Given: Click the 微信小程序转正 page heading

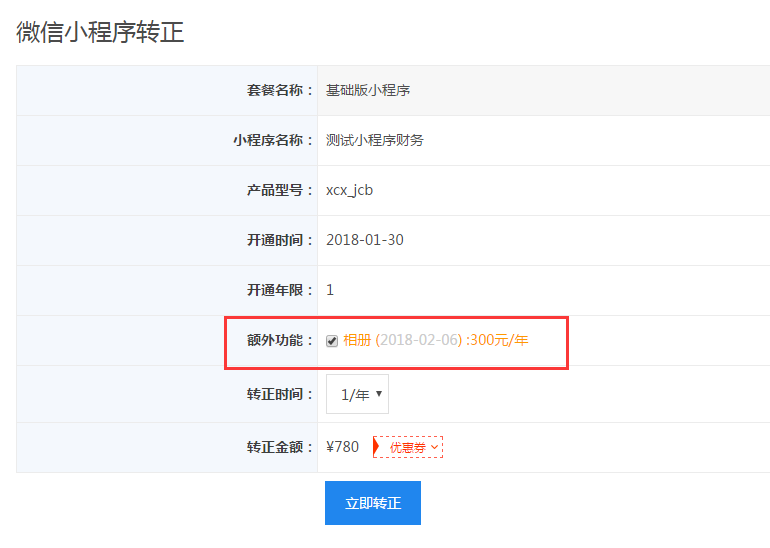Looking at the screenshot, I should 100,32.
